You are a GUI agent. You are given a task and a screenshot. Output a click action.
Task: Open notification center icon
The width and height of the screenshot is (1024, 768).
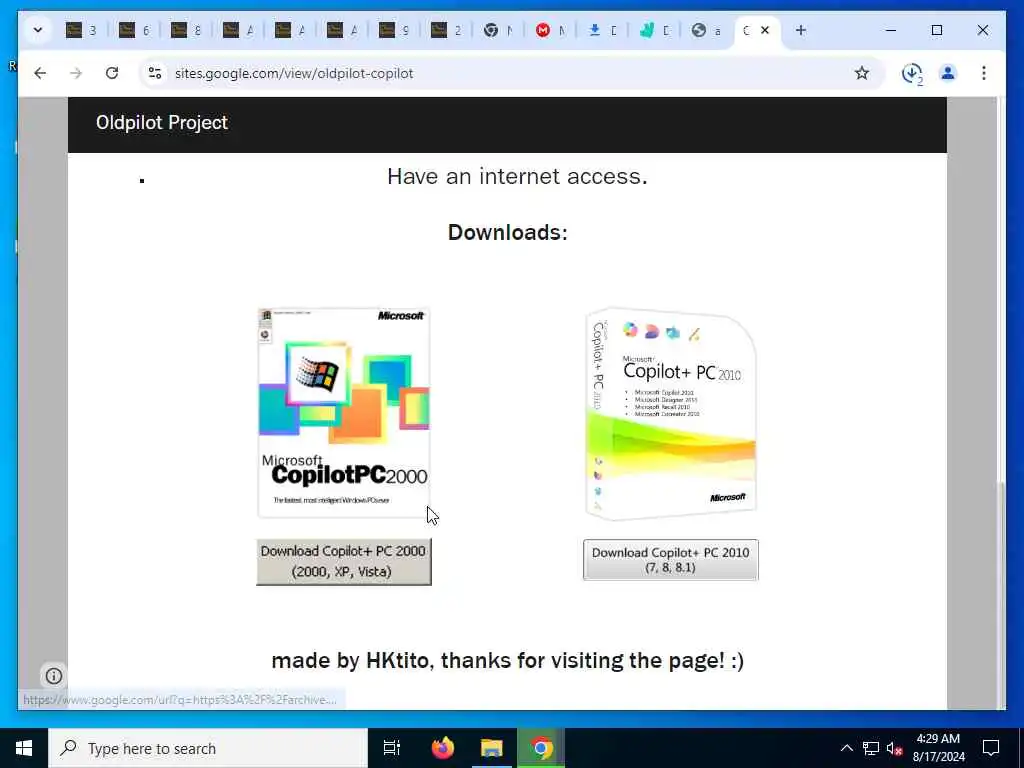[991, 748]
